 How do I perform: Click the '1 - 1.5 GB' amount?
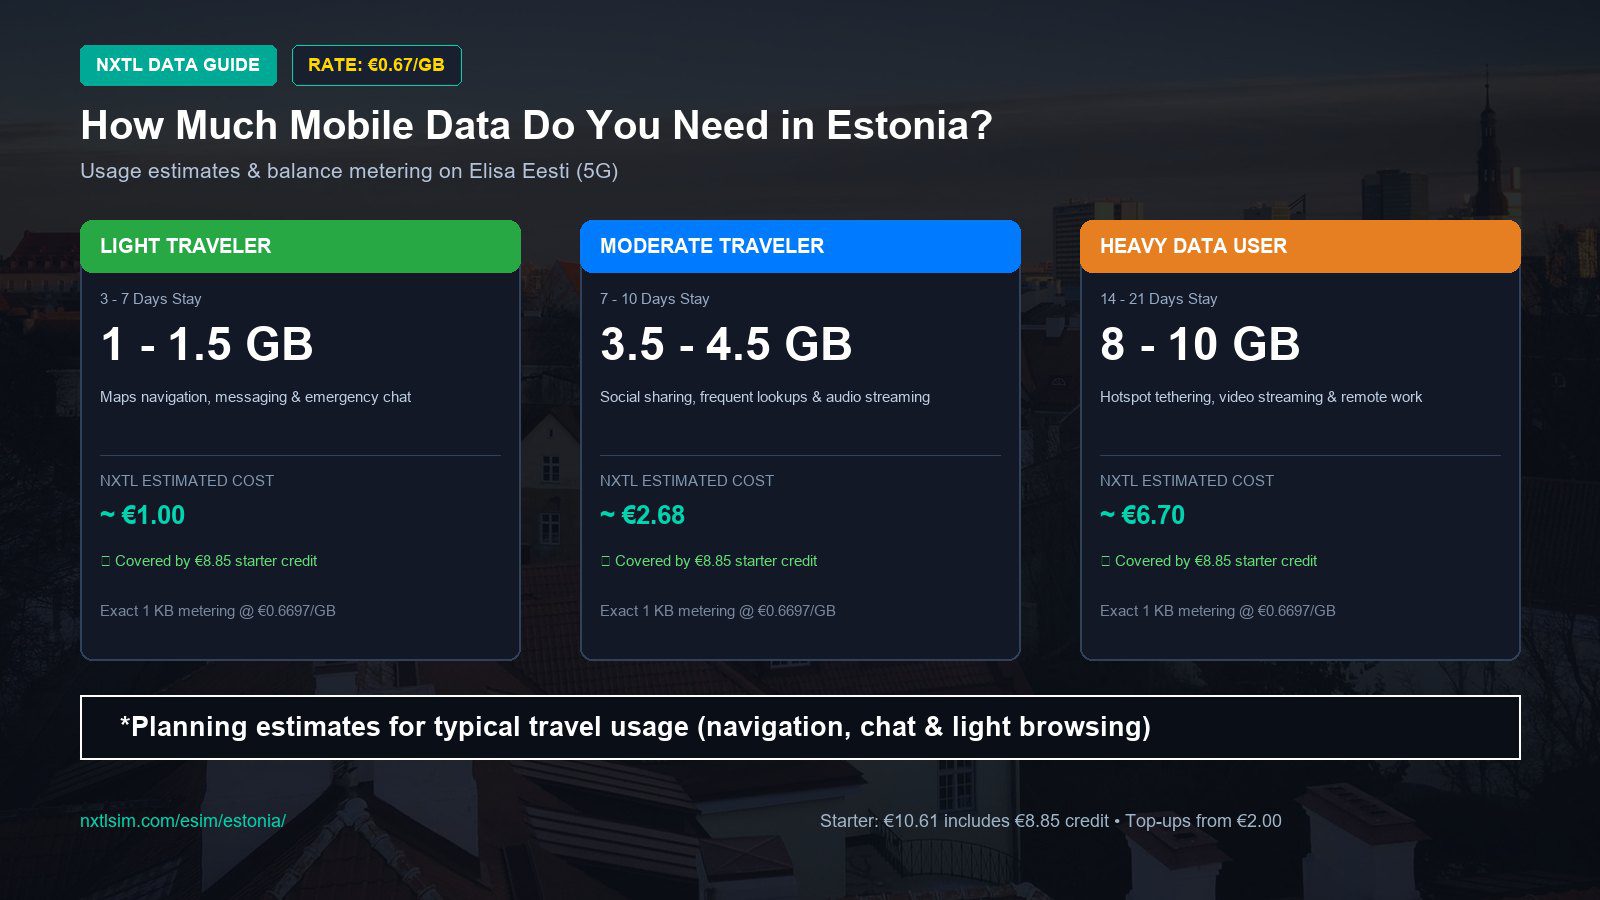pyautogui.click(x=207, y=344)
